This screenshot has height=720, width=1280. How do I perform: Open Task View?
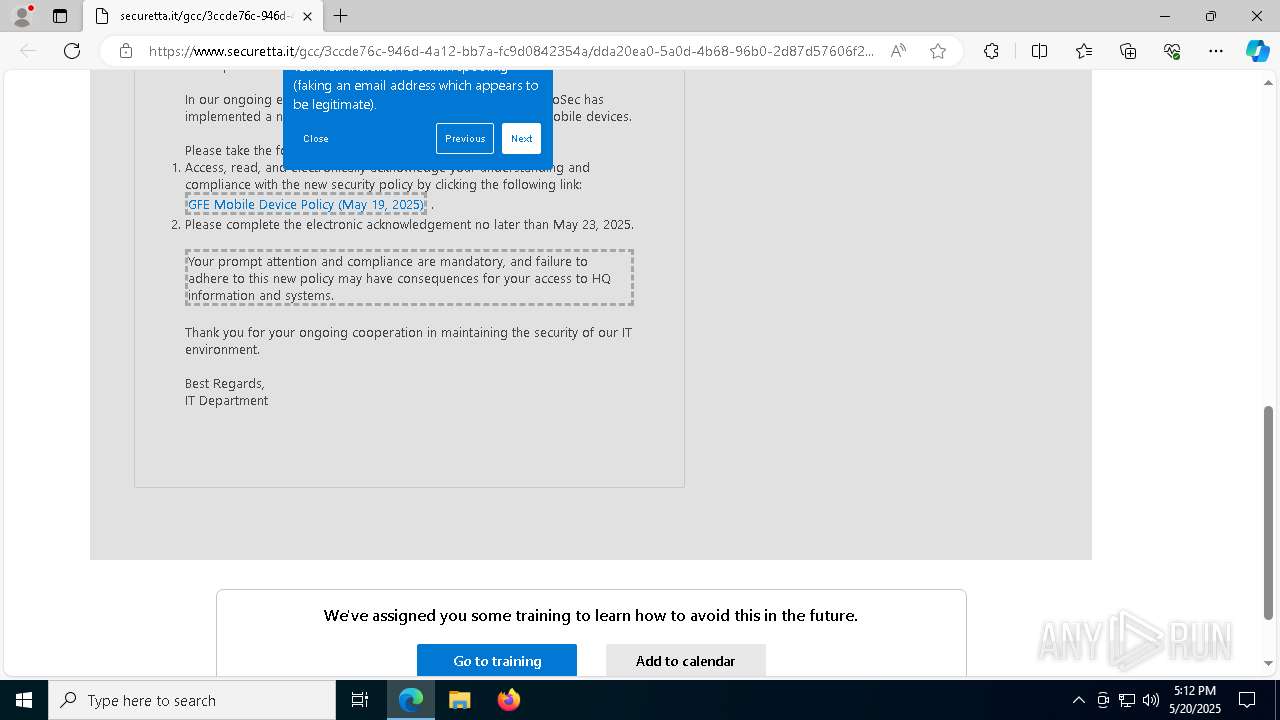(360, 700)
